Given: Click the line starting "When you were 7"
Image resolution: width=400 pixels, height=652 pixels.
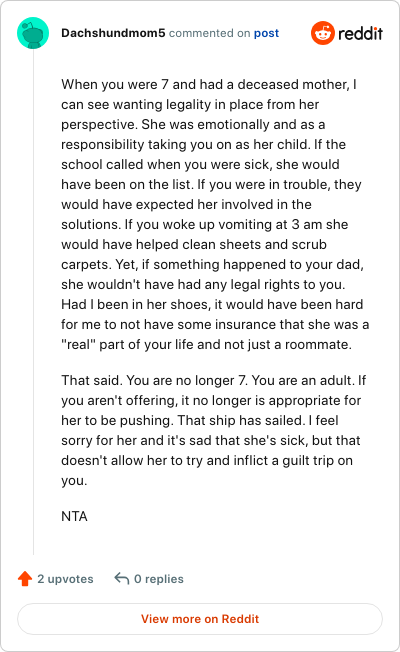Looking at the screenshot, I should coord(209,84).
